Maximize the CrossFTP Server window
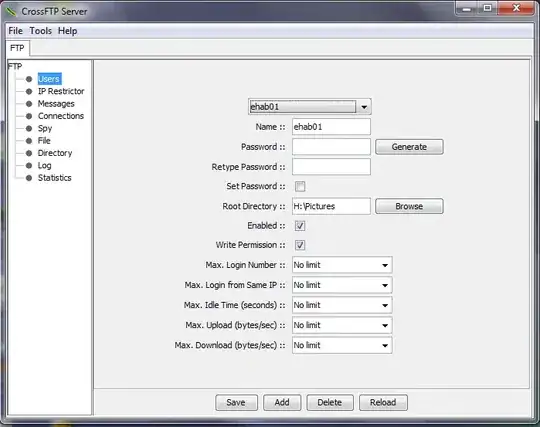Image resolution: width=540 pixels, height=427 pixels. coord(487,8)
